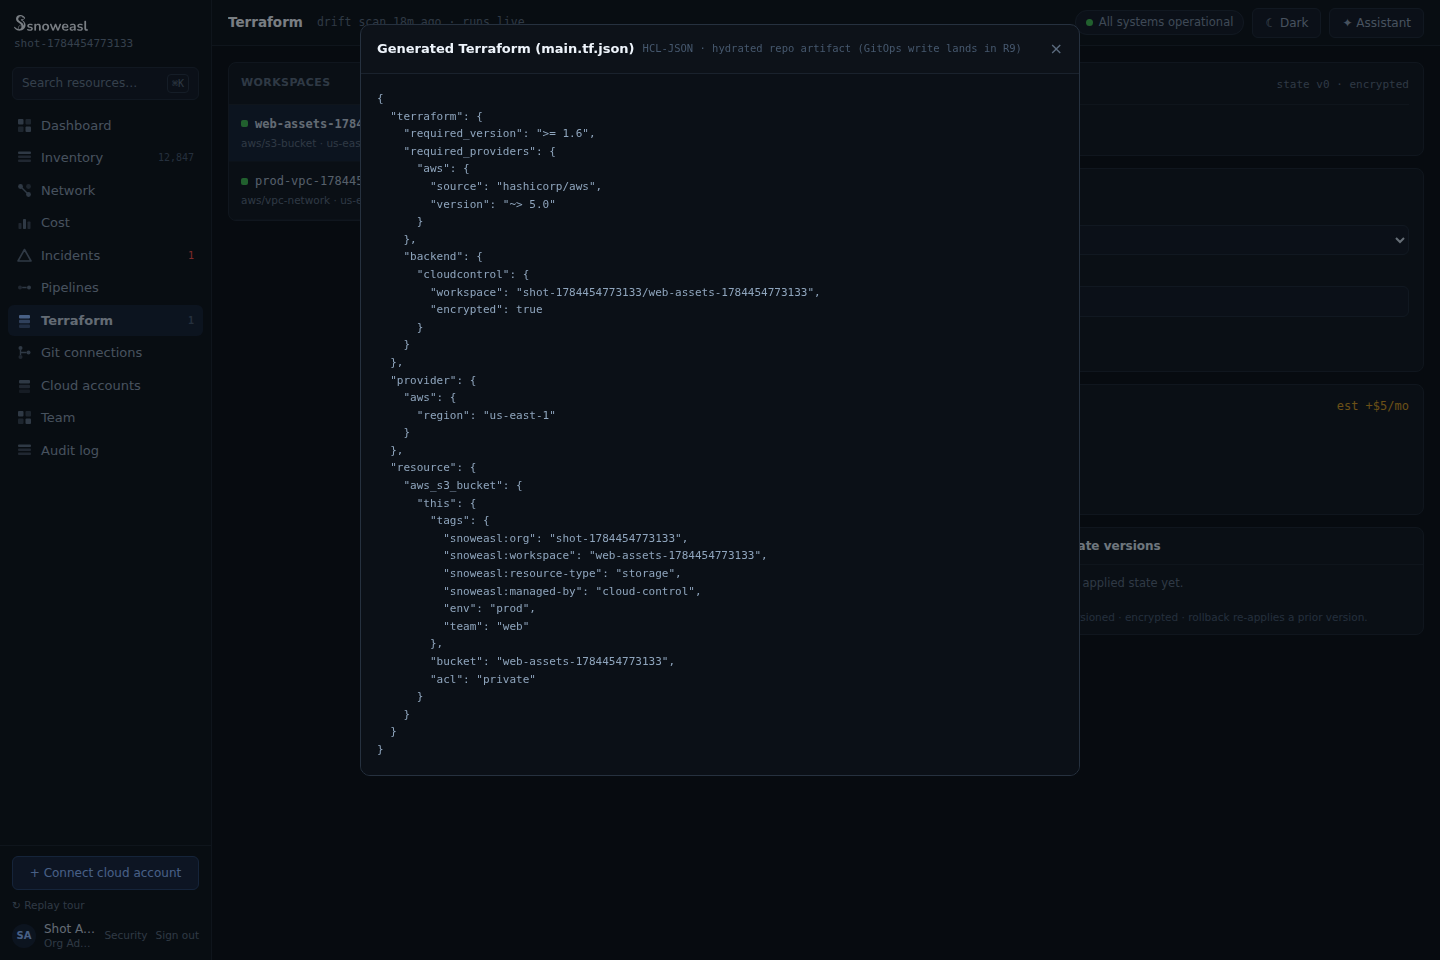
Task: Click the snoweasl:managed-by tag line
Action: coord(572,592)
